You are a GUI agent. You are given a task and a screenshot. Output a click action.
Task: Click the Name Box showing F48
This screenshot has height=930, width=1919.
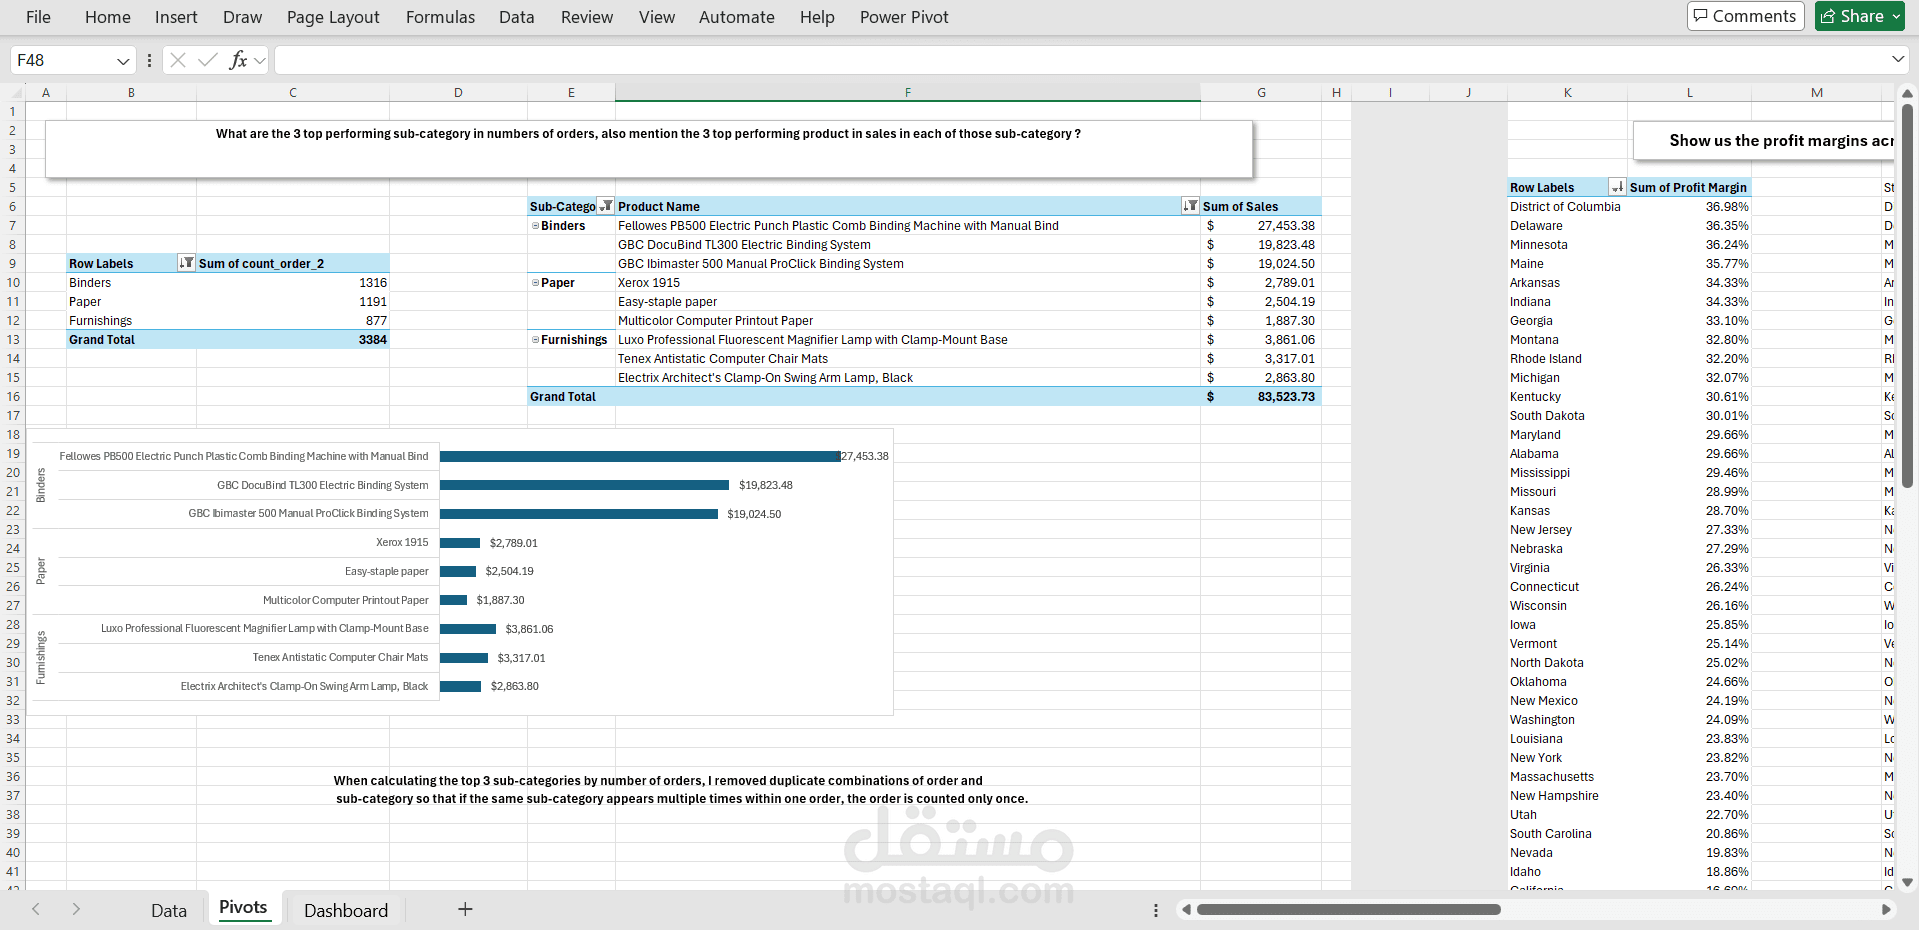pyautogui.click(x=62, y=60)
